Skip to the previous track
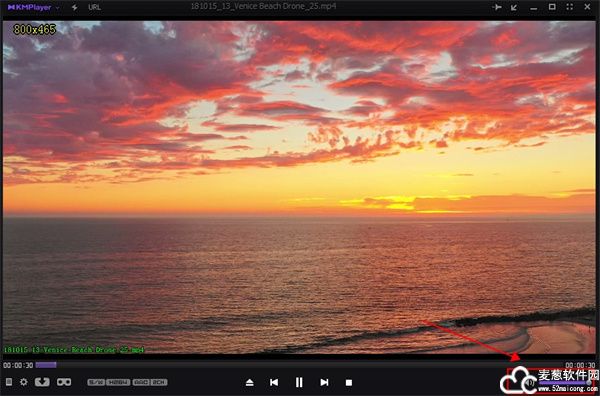 point(274,382)
